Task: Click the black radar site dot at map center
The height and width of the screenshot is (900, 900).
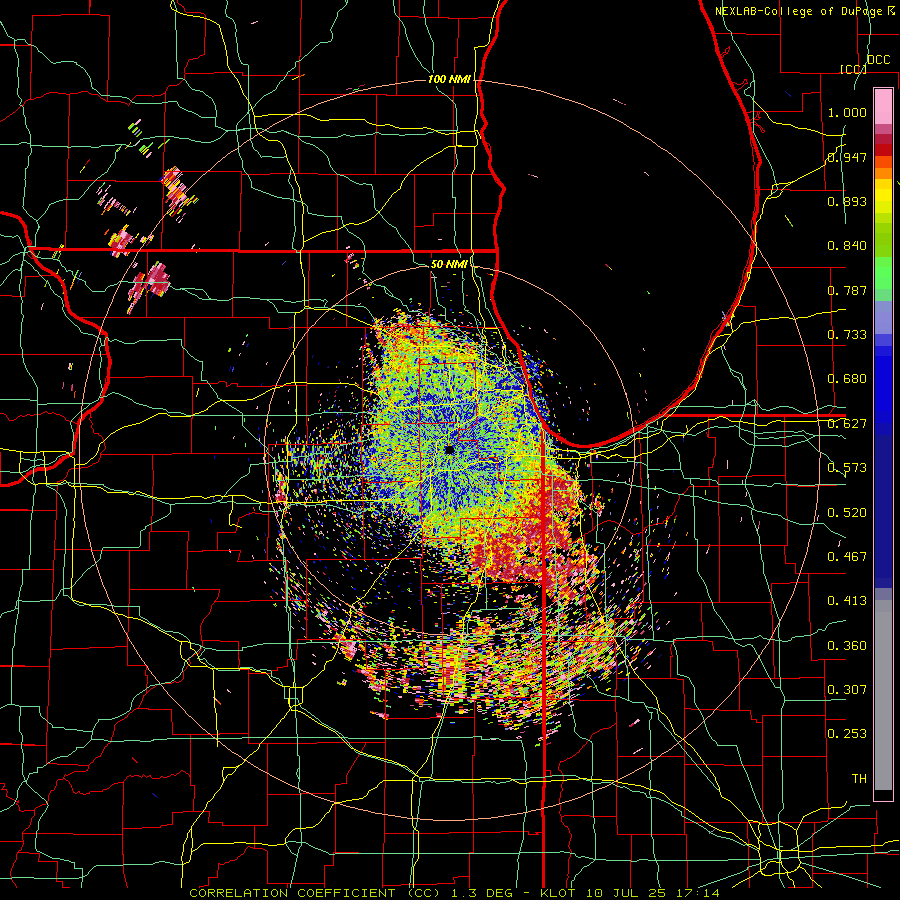Action: tap(449, 450)
